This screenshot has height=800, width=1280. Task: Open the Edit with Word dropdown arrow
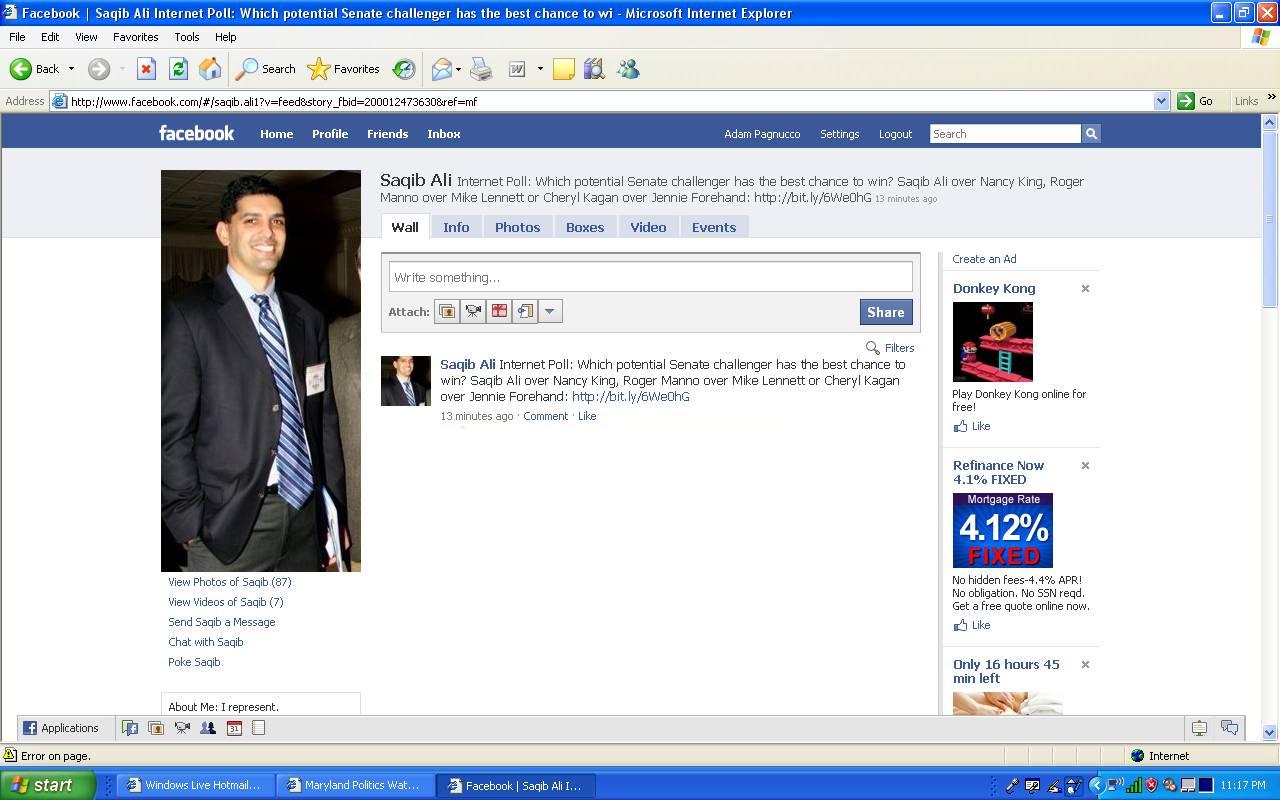[x=540, y=69]
